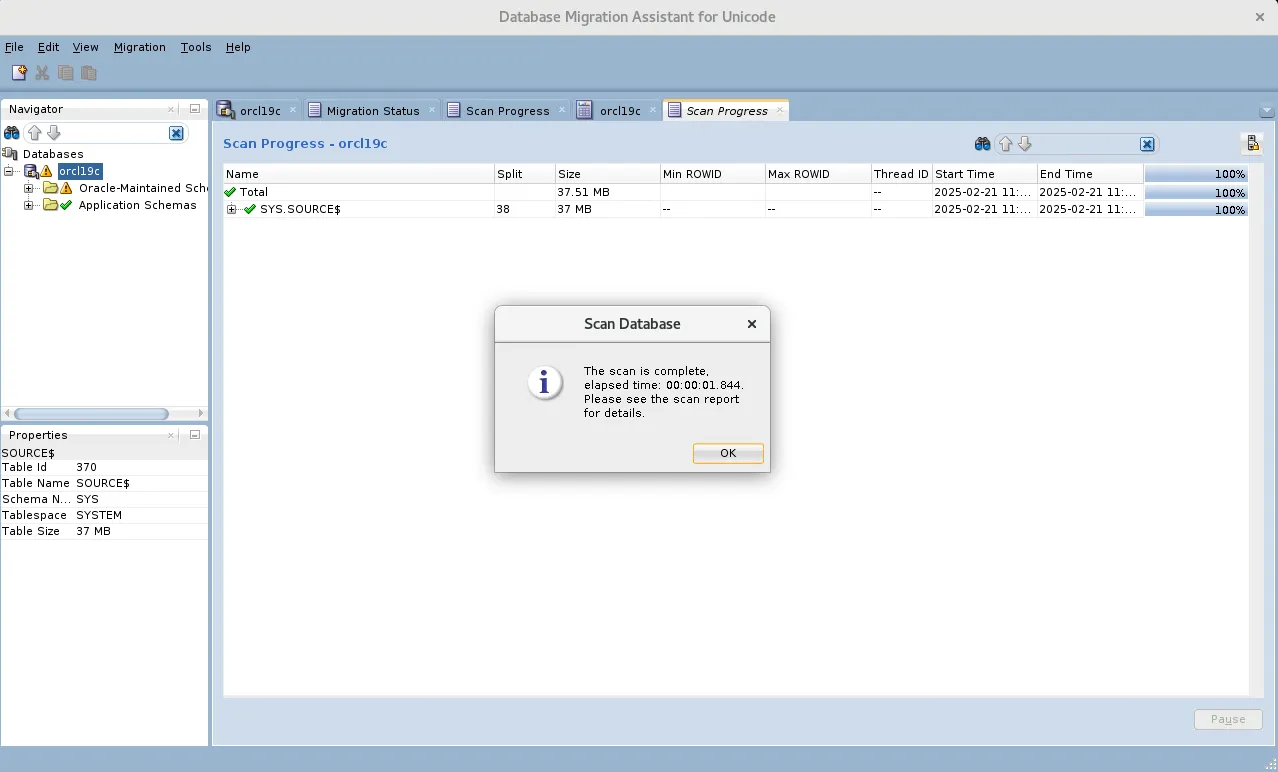Screen dimensions: 1278x772
Task: Open the tab list dropdown arrow
Action: click(x=1267, y=111)
